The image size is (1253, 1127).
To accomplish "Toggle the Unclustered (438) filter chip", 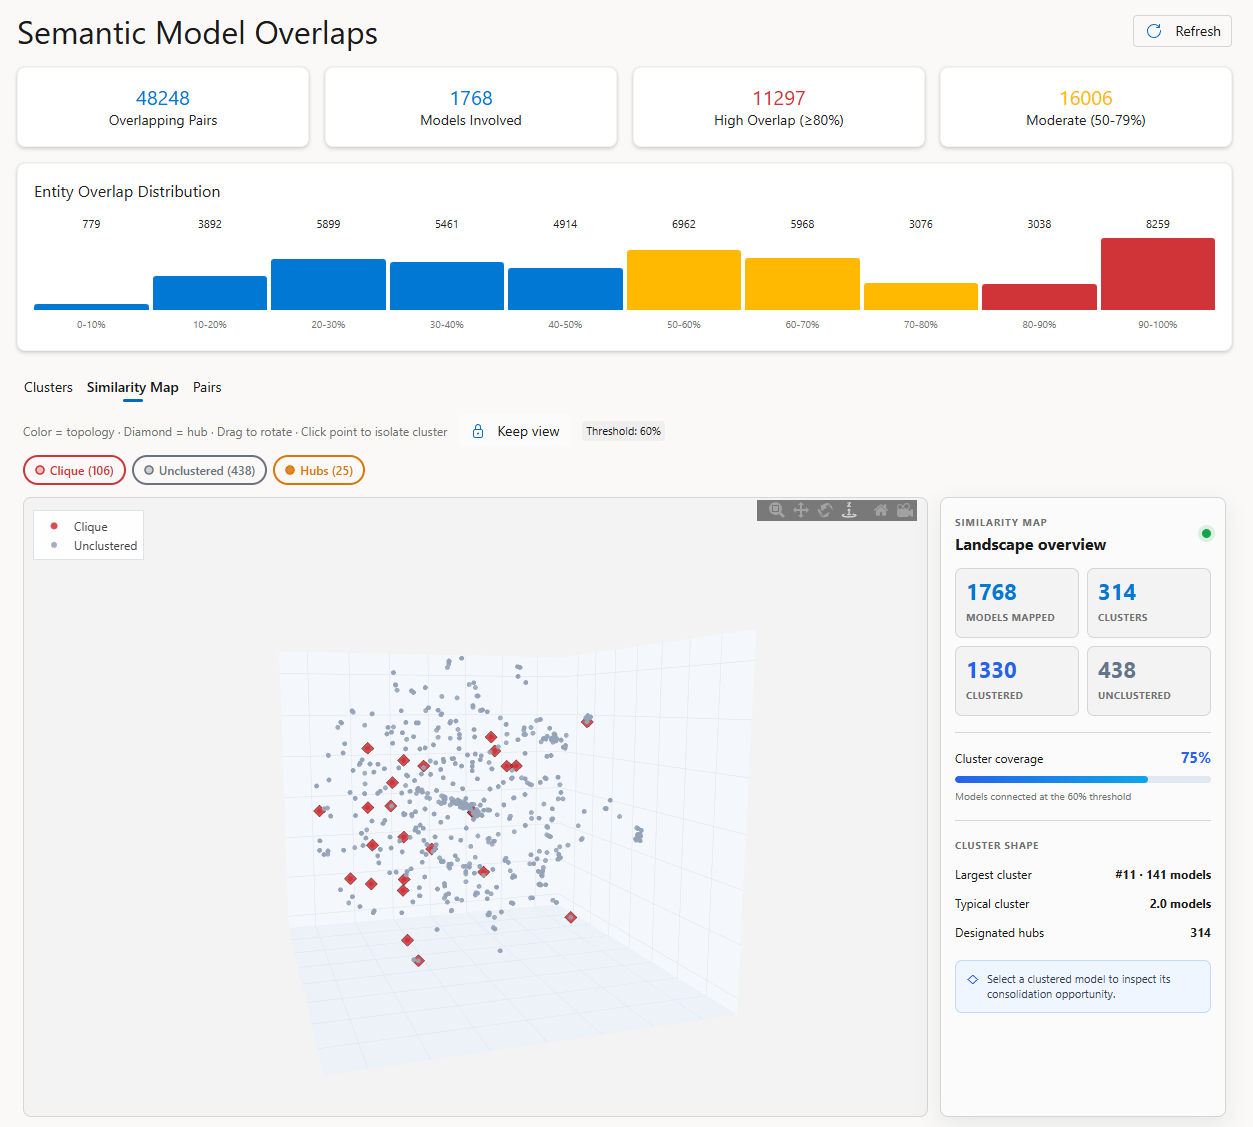I will pyautogui.click(x=199, y=470).
